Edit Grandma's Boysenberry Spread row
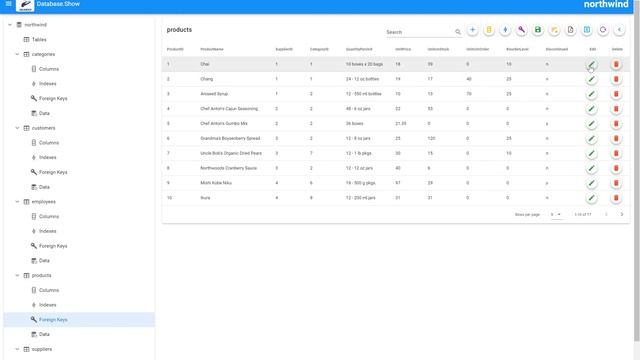The height and width of the screenshot is (360, 640). coord(591,138)
